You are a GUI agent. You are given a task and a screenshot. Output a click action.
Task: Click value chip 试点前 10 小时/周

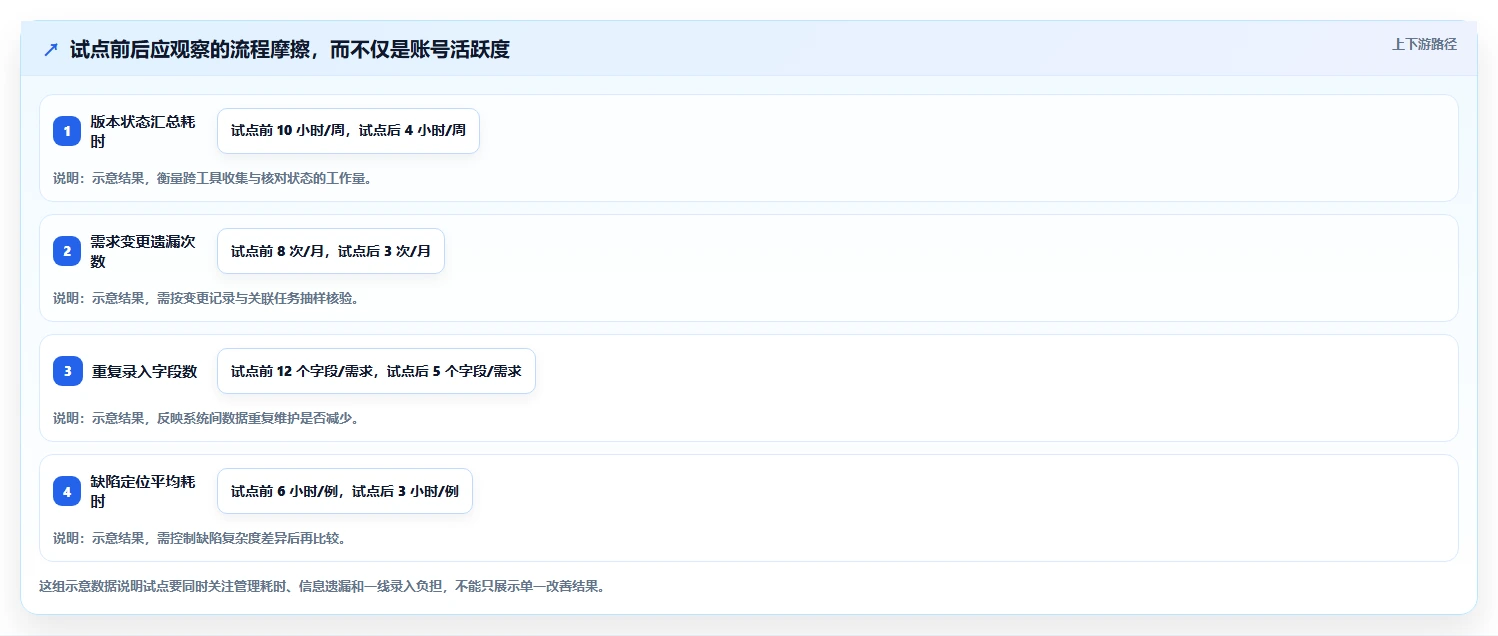(348, 131)
